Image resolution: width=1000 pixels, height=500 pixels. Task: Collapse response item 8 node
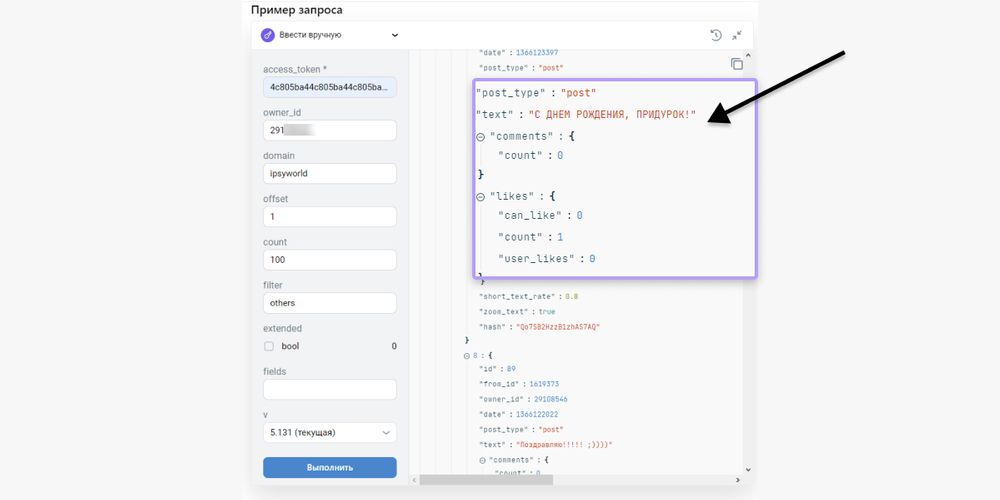coord(466,355)
